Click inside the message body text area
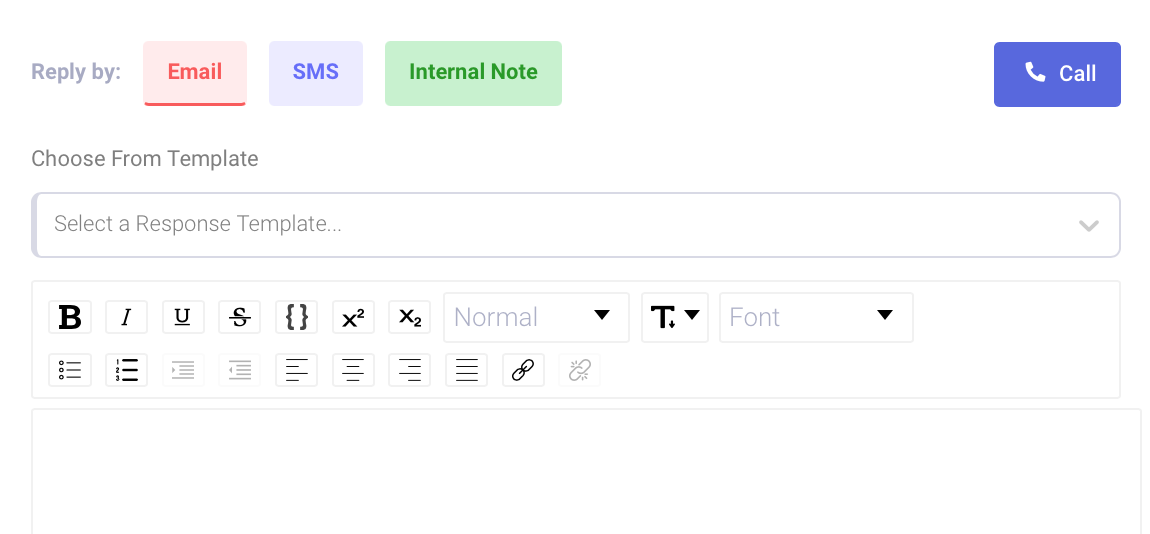1150x534 pixels. (586, 471)
